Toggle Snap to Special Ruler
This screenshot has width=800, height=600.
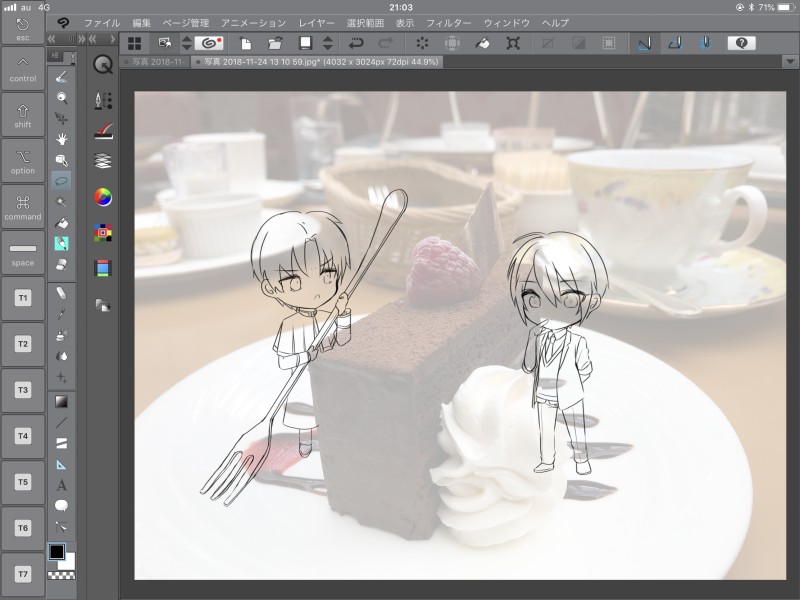point(675,43)
